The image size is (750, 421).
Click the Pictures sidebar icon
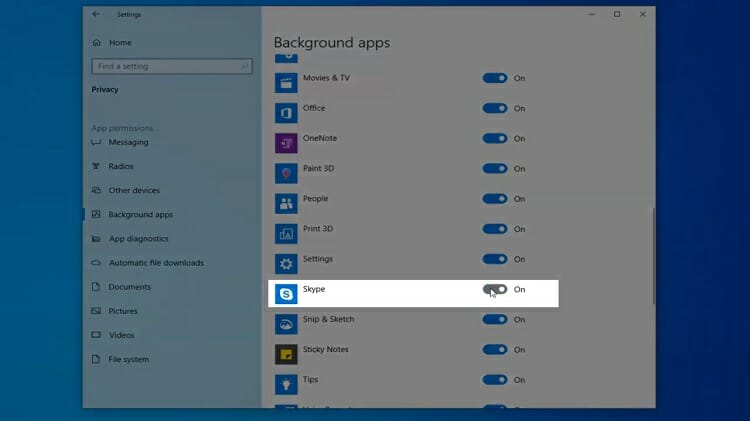(96, 310)
